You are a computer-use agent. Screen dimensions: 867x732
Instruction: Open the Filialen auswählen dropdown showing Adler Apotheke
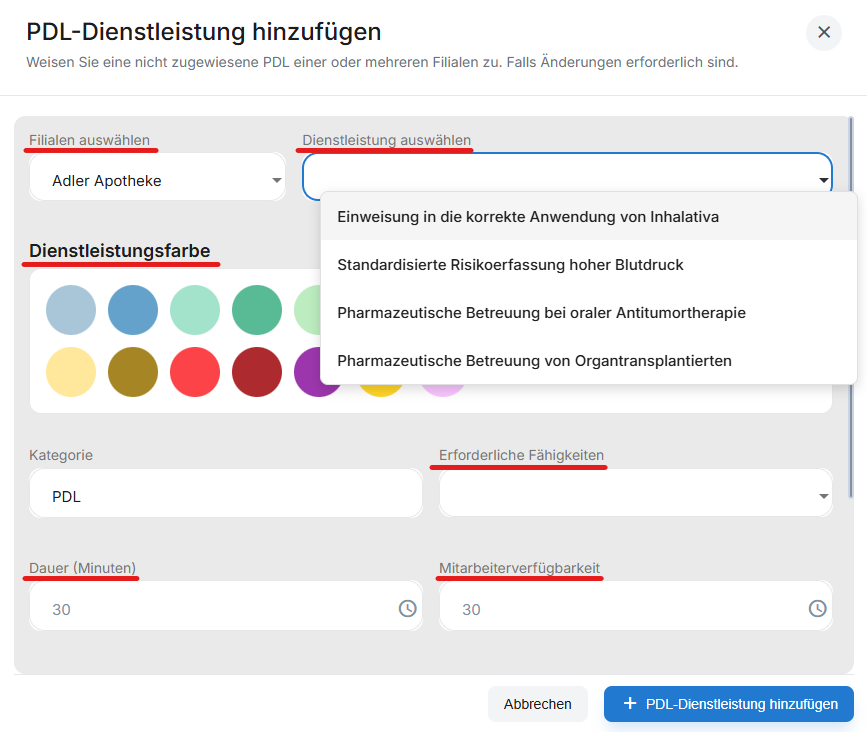(x=158, y=177)
